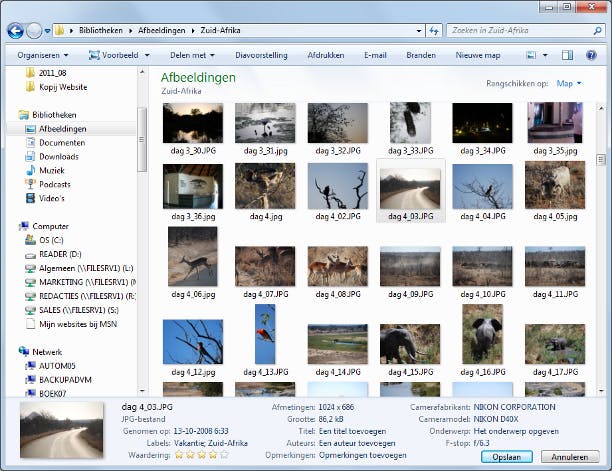Click the file list vertical scrollbar thumb
The width and height of the screenshot is (612, 471).
[601, 159]
